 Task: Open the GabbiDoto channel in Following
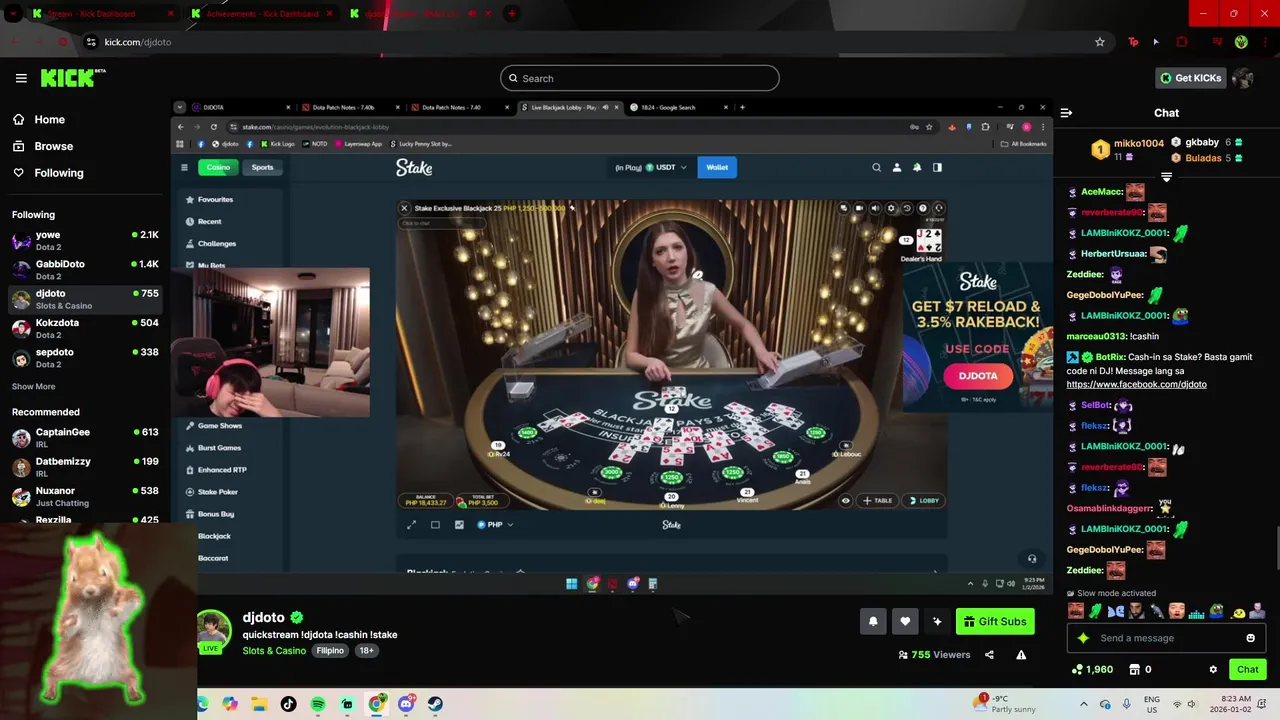pos(86,269)
